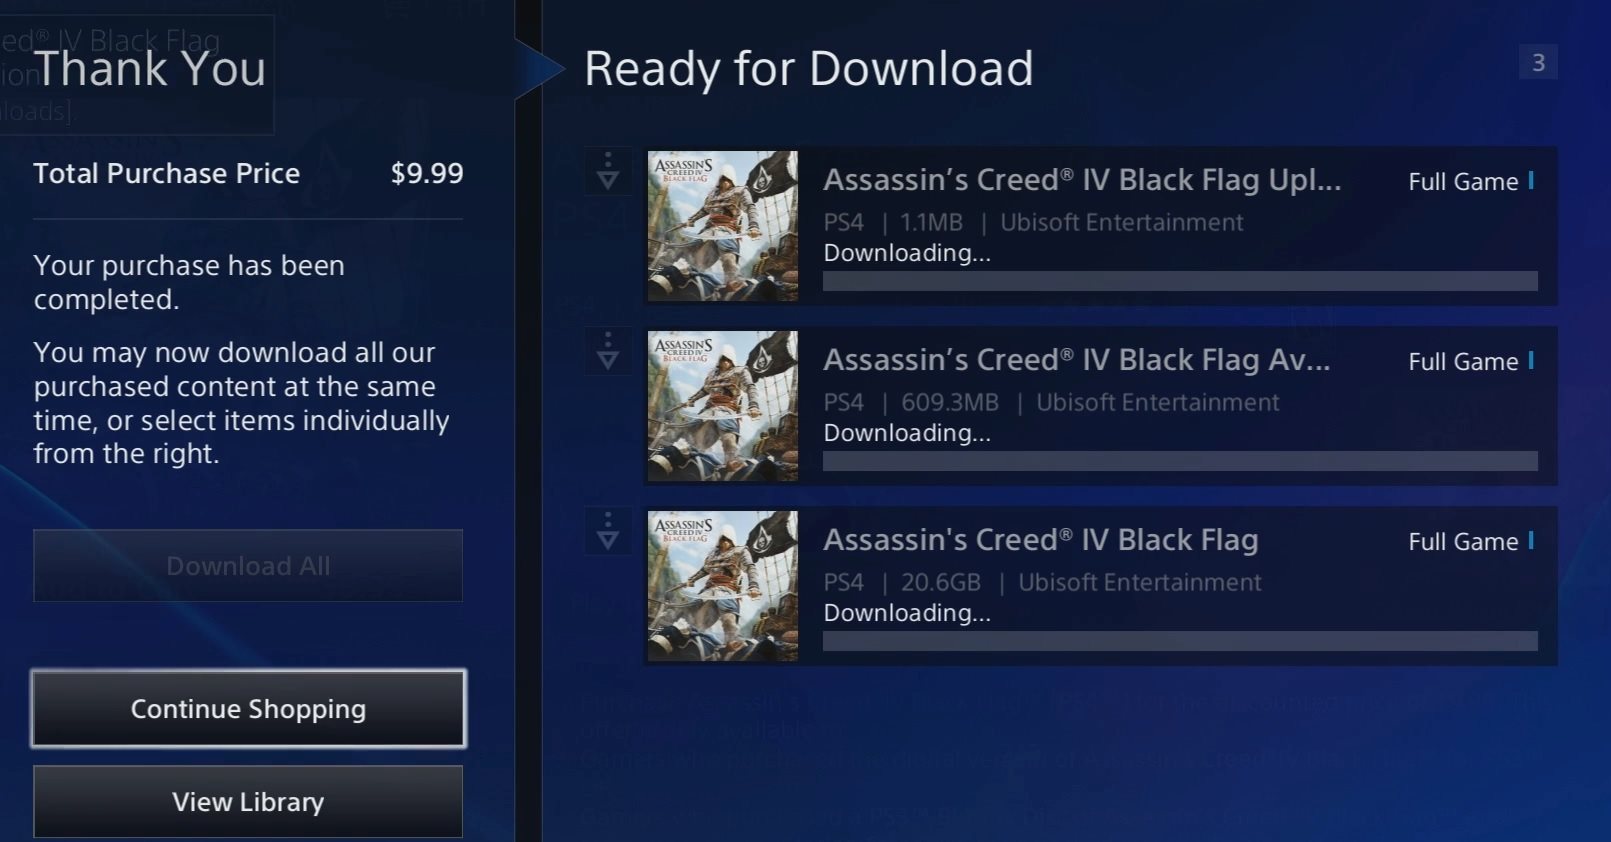This screenshot has width=1611, height=842.
Task: Select cover thumbnail of Black Flag Upl... item
Action: point(723,226)
